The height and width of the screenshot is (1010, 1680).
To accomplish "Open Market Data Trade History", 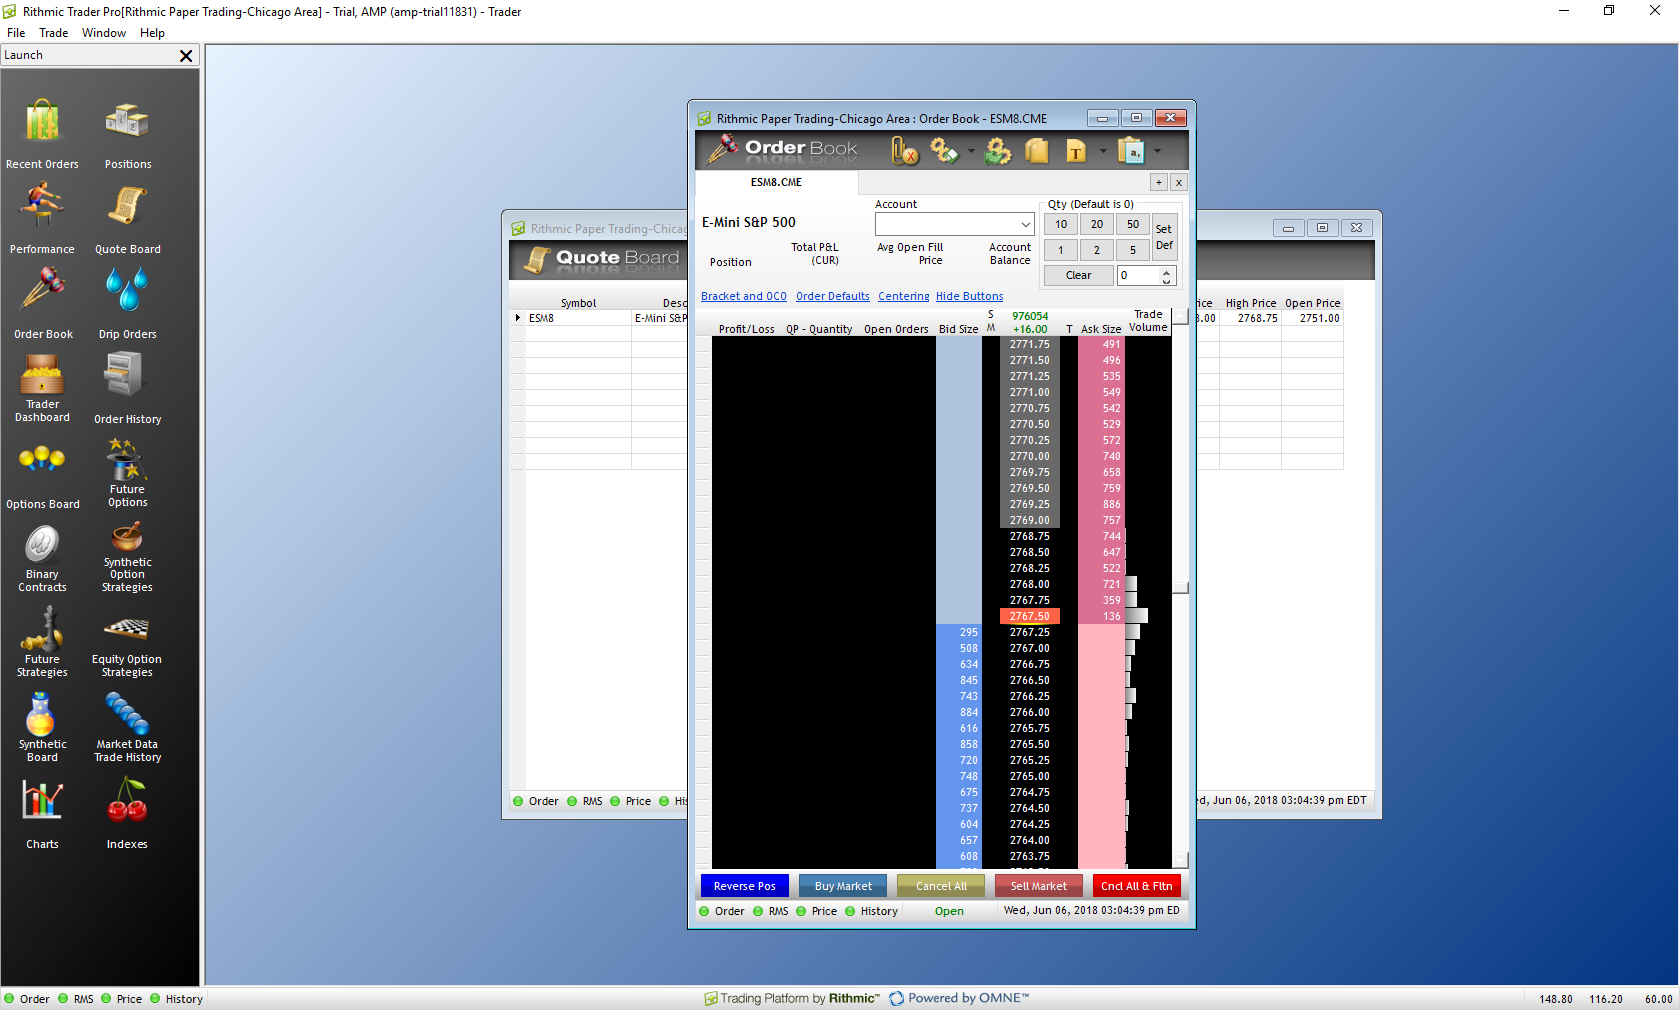I will click(128, 728).
